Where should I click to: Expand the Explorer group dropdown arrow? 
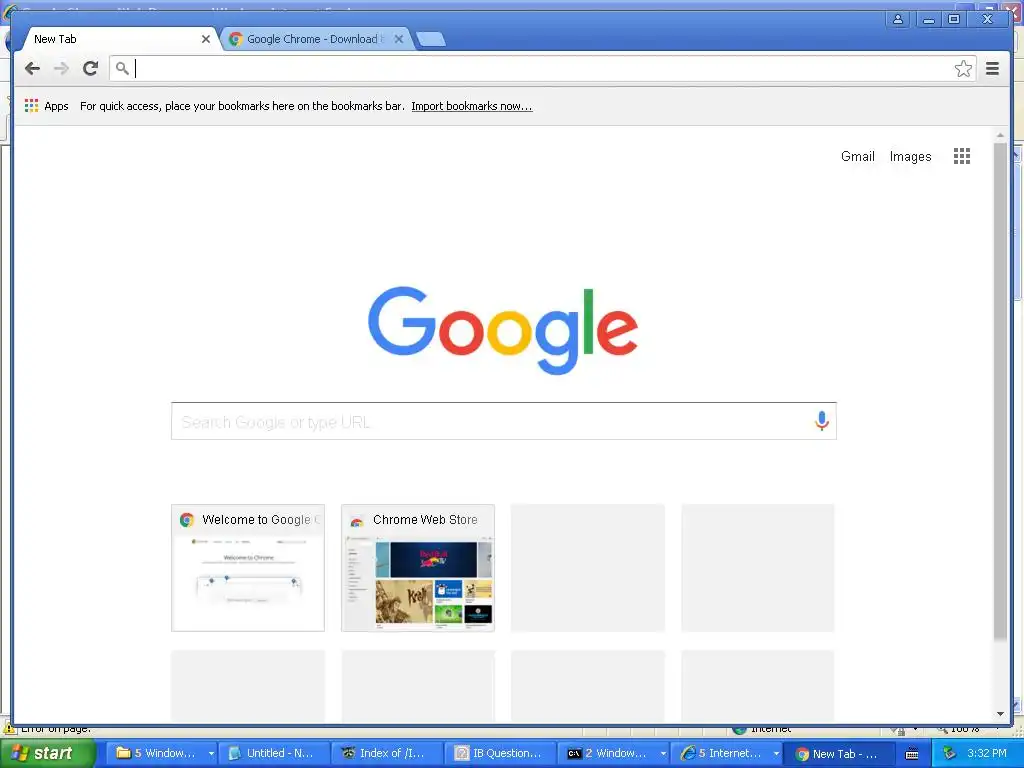[211, 754]
